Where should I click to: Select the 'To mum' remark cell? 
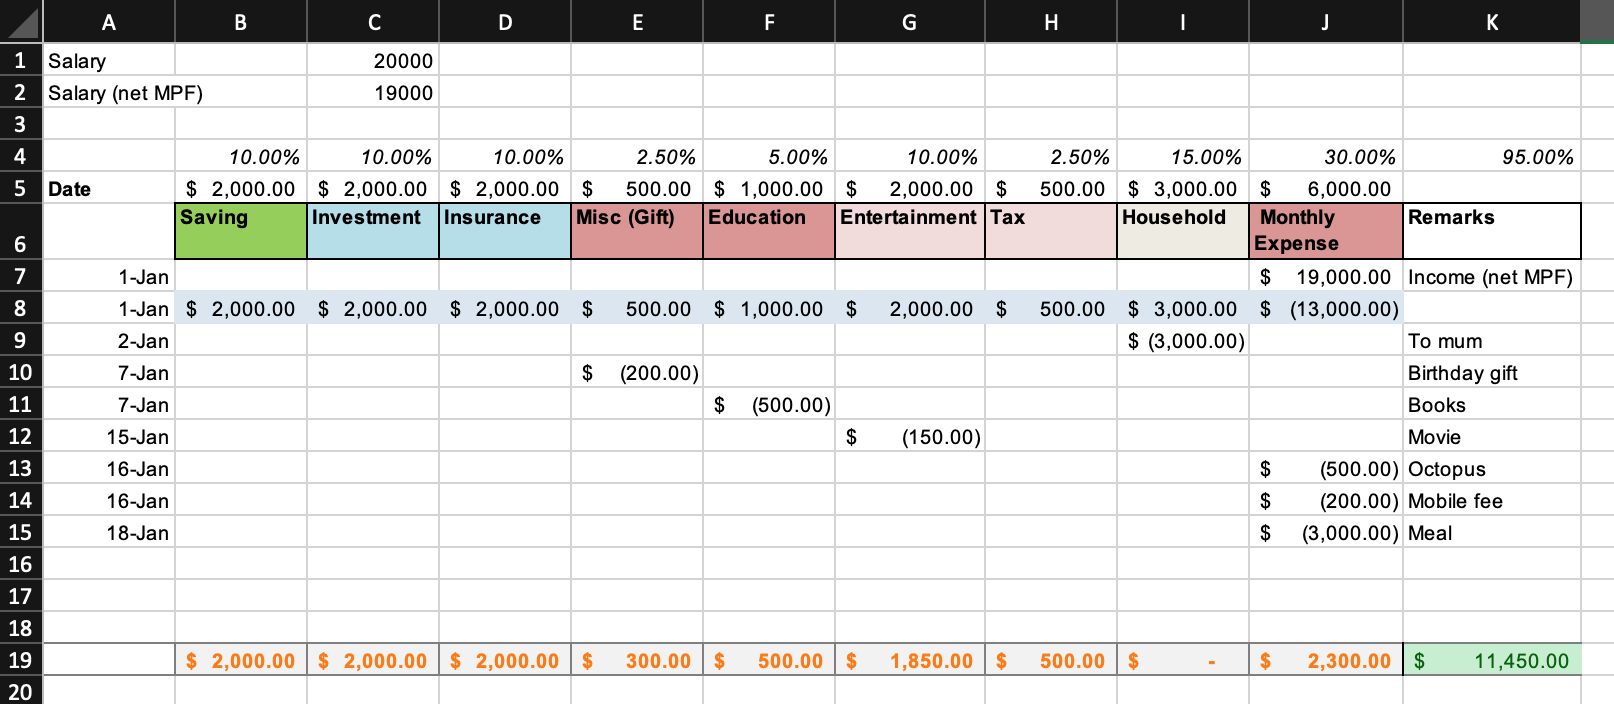tap(1491, 341)
